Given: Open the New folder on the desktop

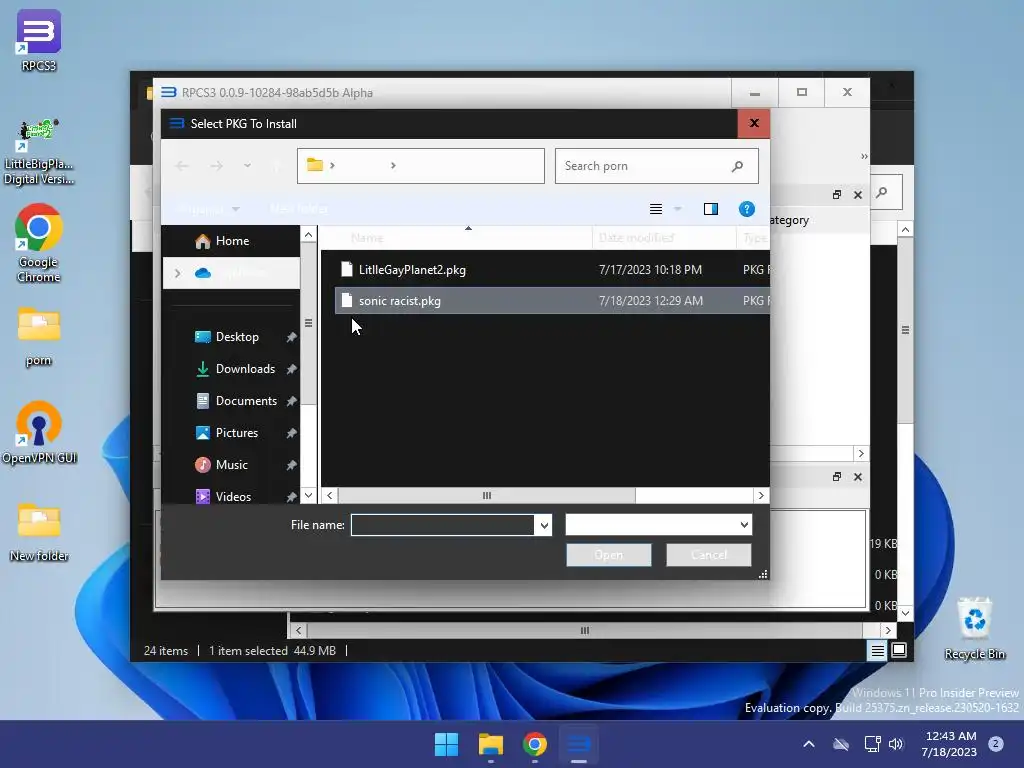Looking at the screenshot, I should [x=39, y=532].
